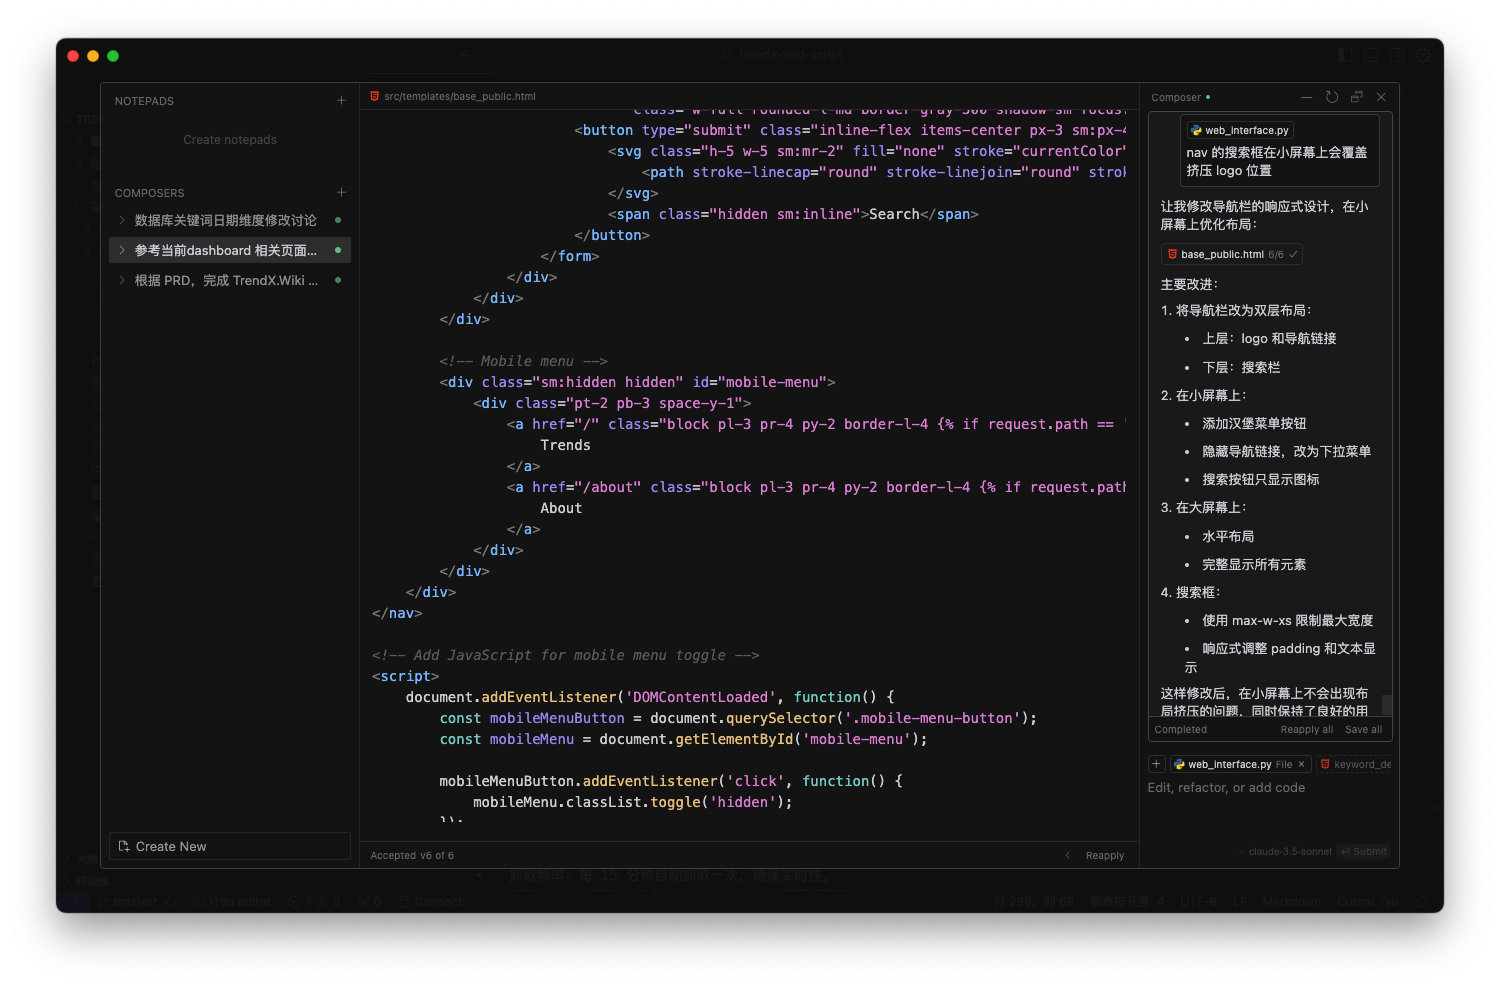
Task: Select composer 根据 PRD，完成 TrendX.Wiki
Action: click(230, 280)
